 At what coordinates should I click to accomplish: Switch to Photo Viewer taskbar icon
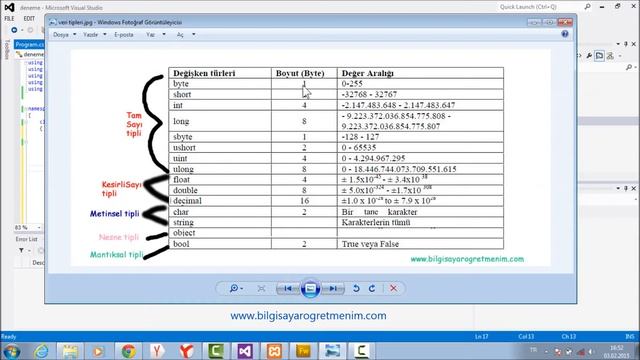[x=332, y=351]
